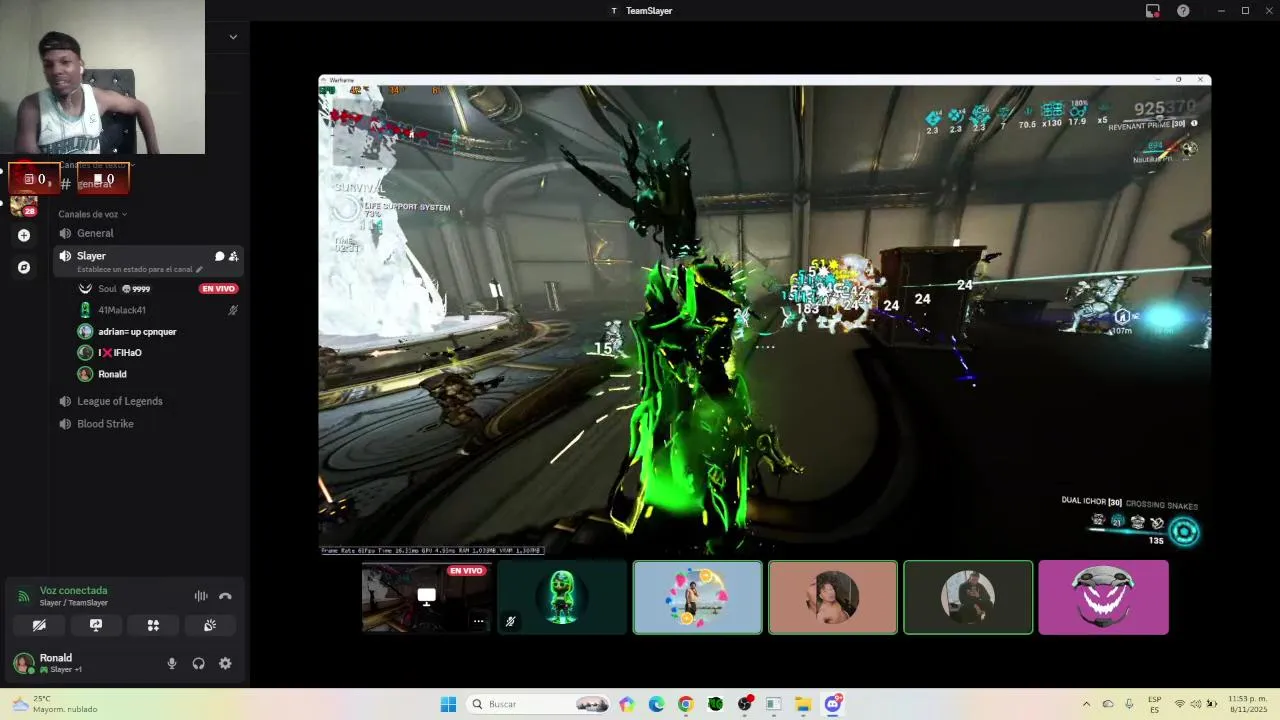Deafen with the headphones icon
This screenshot has width=1280, height=720.
[198, 663]
